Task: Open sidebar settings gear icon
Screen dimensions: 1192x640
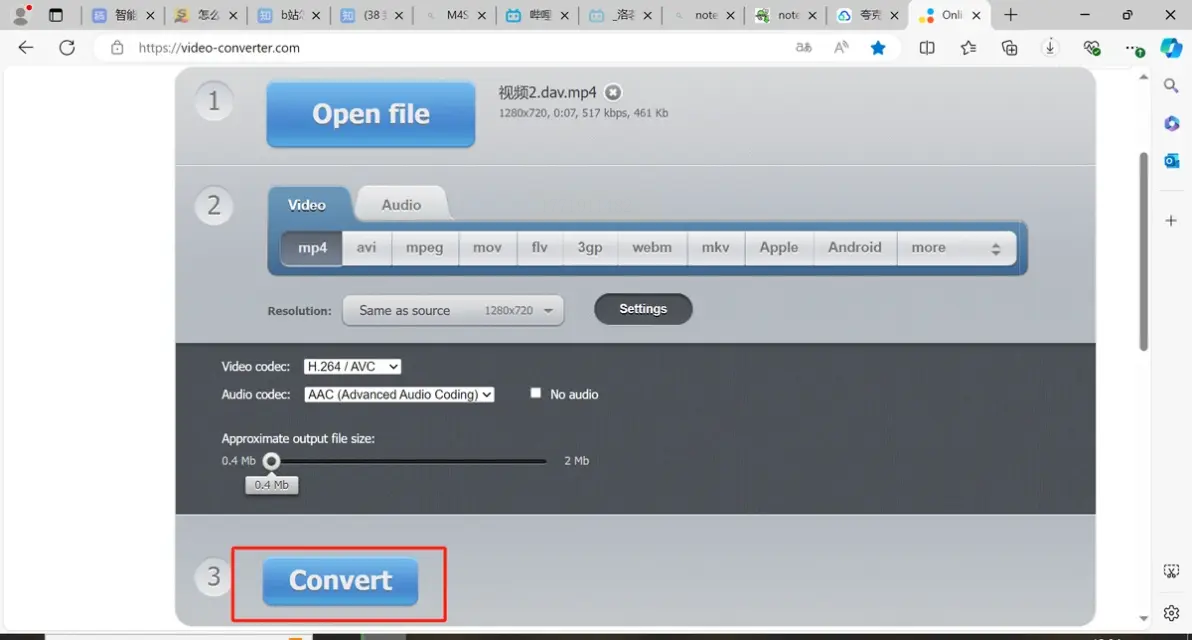Action: tap(1171, 612)
